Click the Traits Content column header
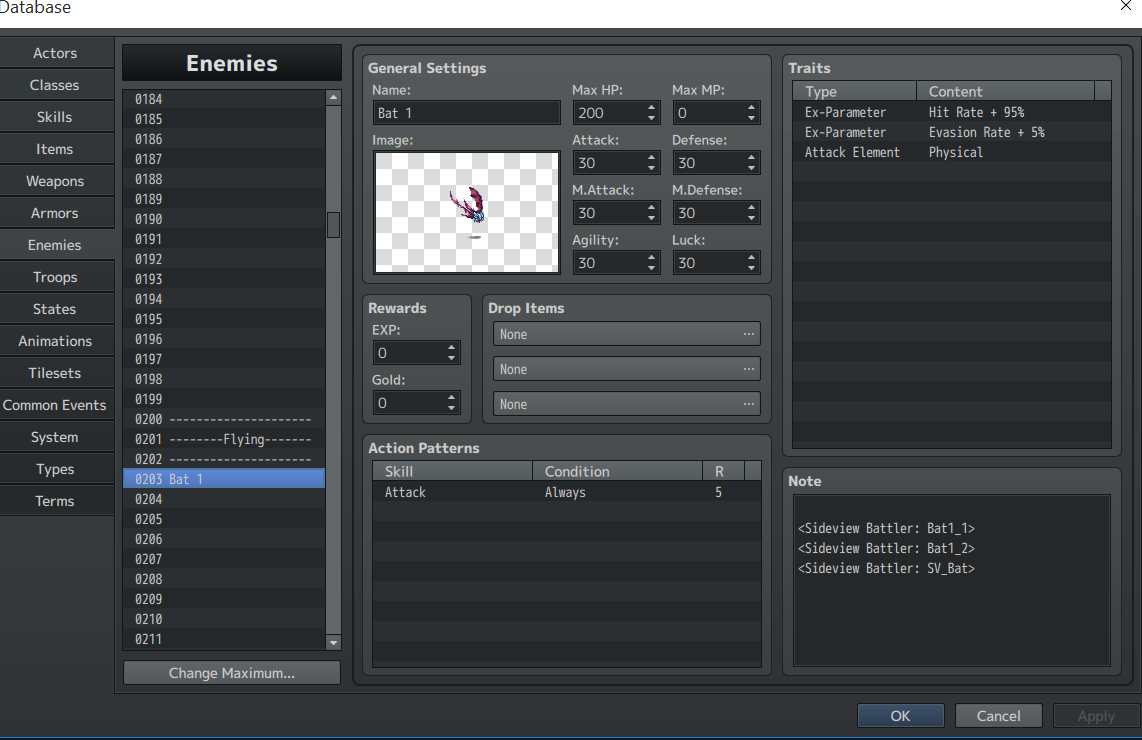Screen dimensions: 1142x740 tap(1006, 91)
